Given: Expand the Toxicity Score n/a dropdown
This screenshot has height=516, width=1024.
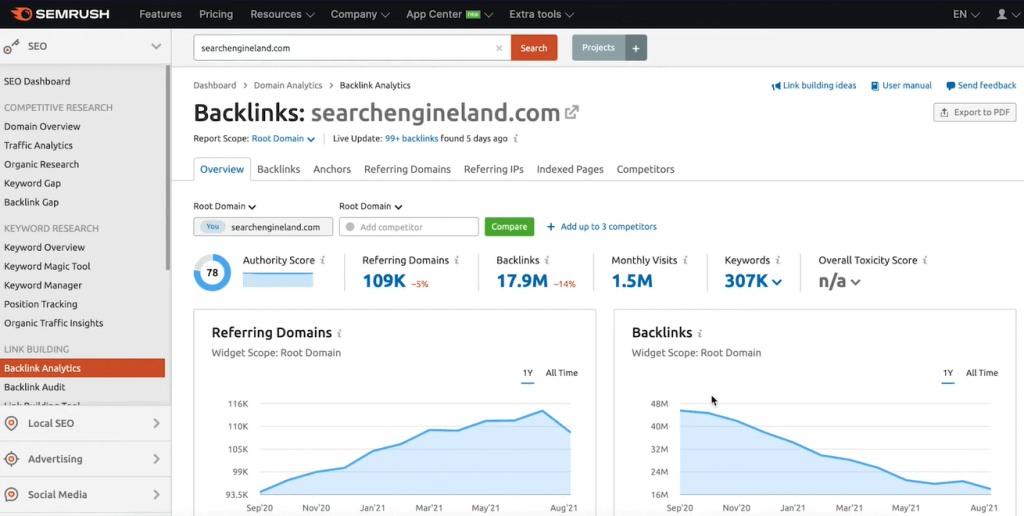Looking at the screenshot, I should click(856, 282).
